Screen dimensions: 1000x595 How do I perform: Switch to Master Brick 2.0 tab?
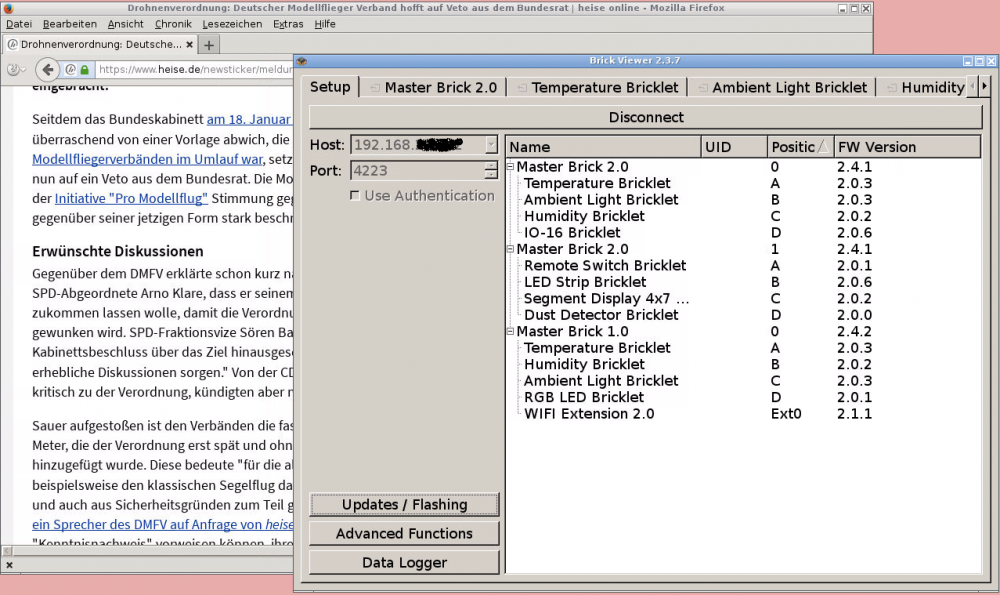[434, 87]
